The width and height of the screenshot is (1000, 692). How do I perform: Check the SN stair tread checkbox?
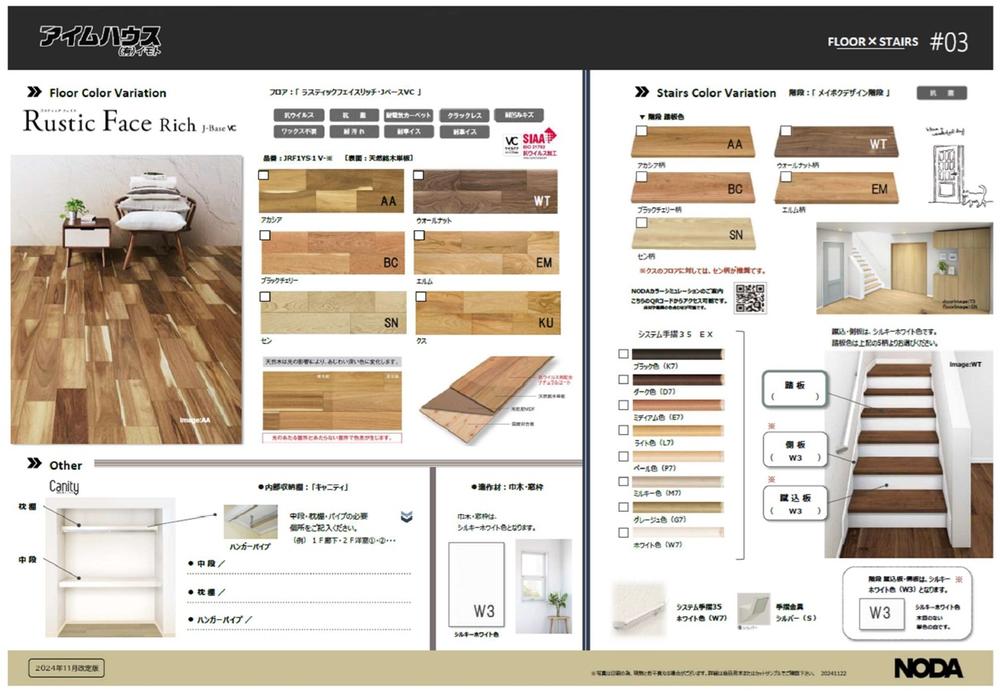[x=642, y=223]
